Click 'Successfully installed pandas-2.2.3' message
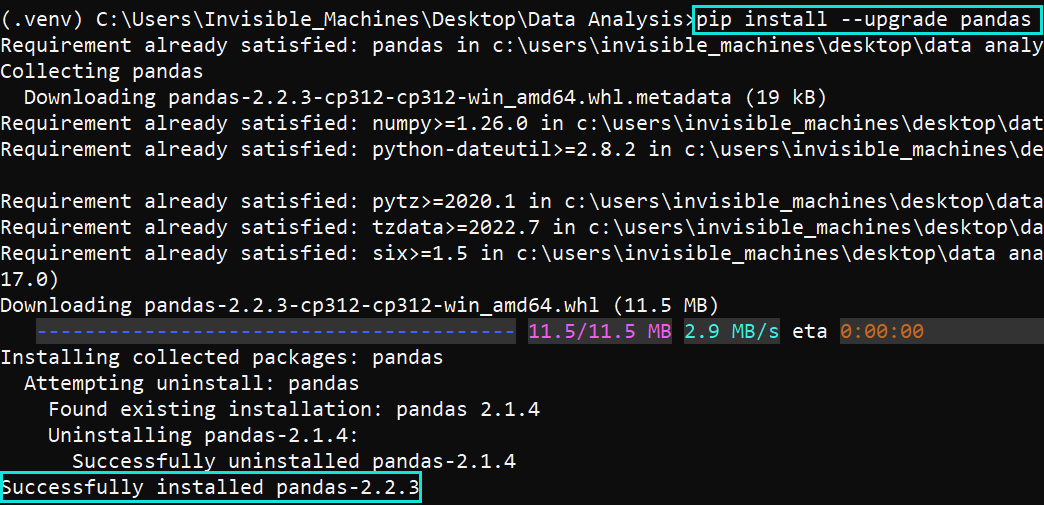 pyautogui.click(x=210, y=488)
